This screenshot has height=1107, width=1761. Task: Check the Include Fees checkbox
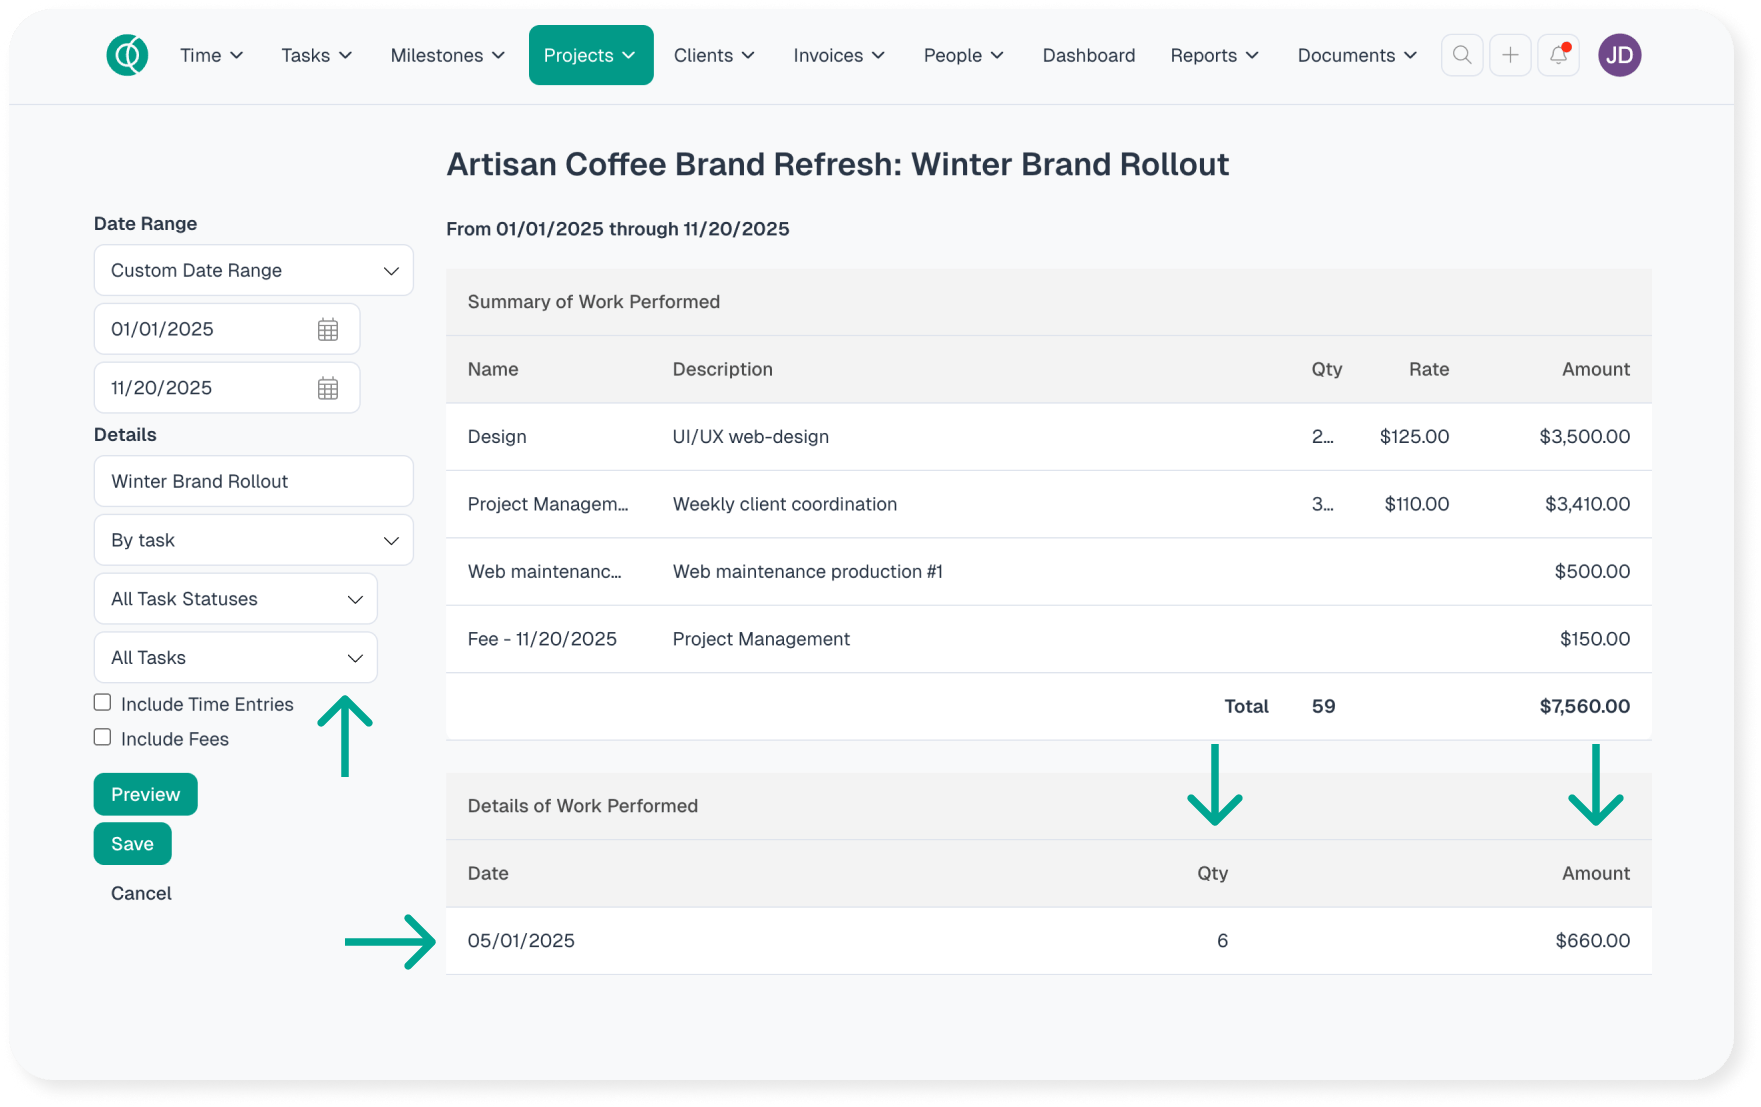pos(103,738)
